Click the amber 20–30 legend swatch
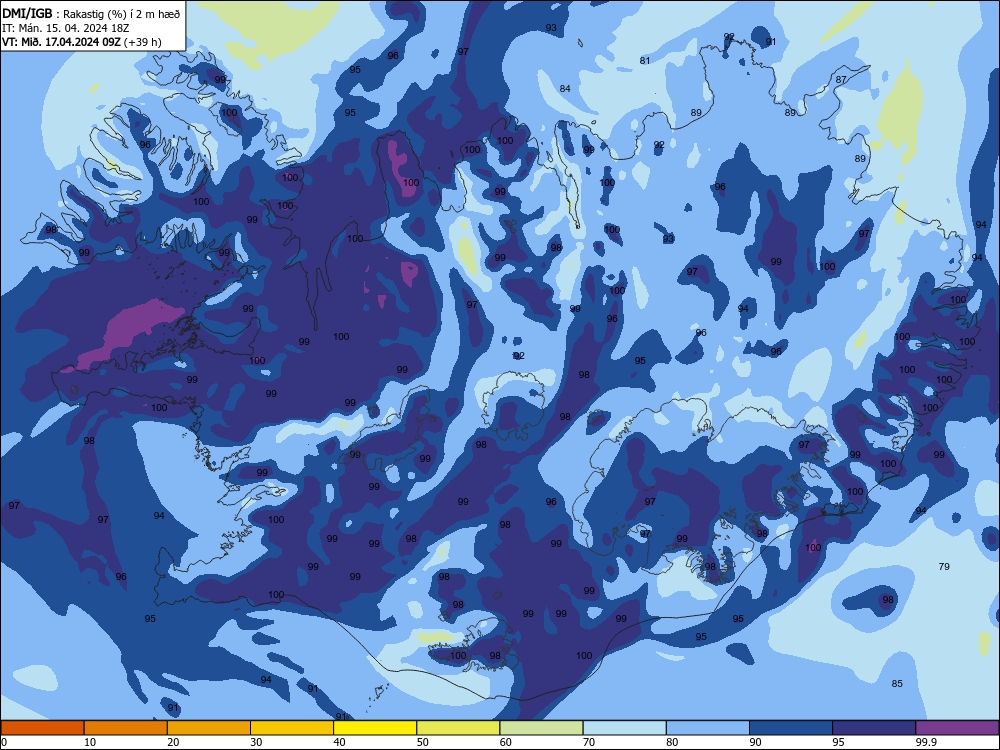 coord(209,728)
